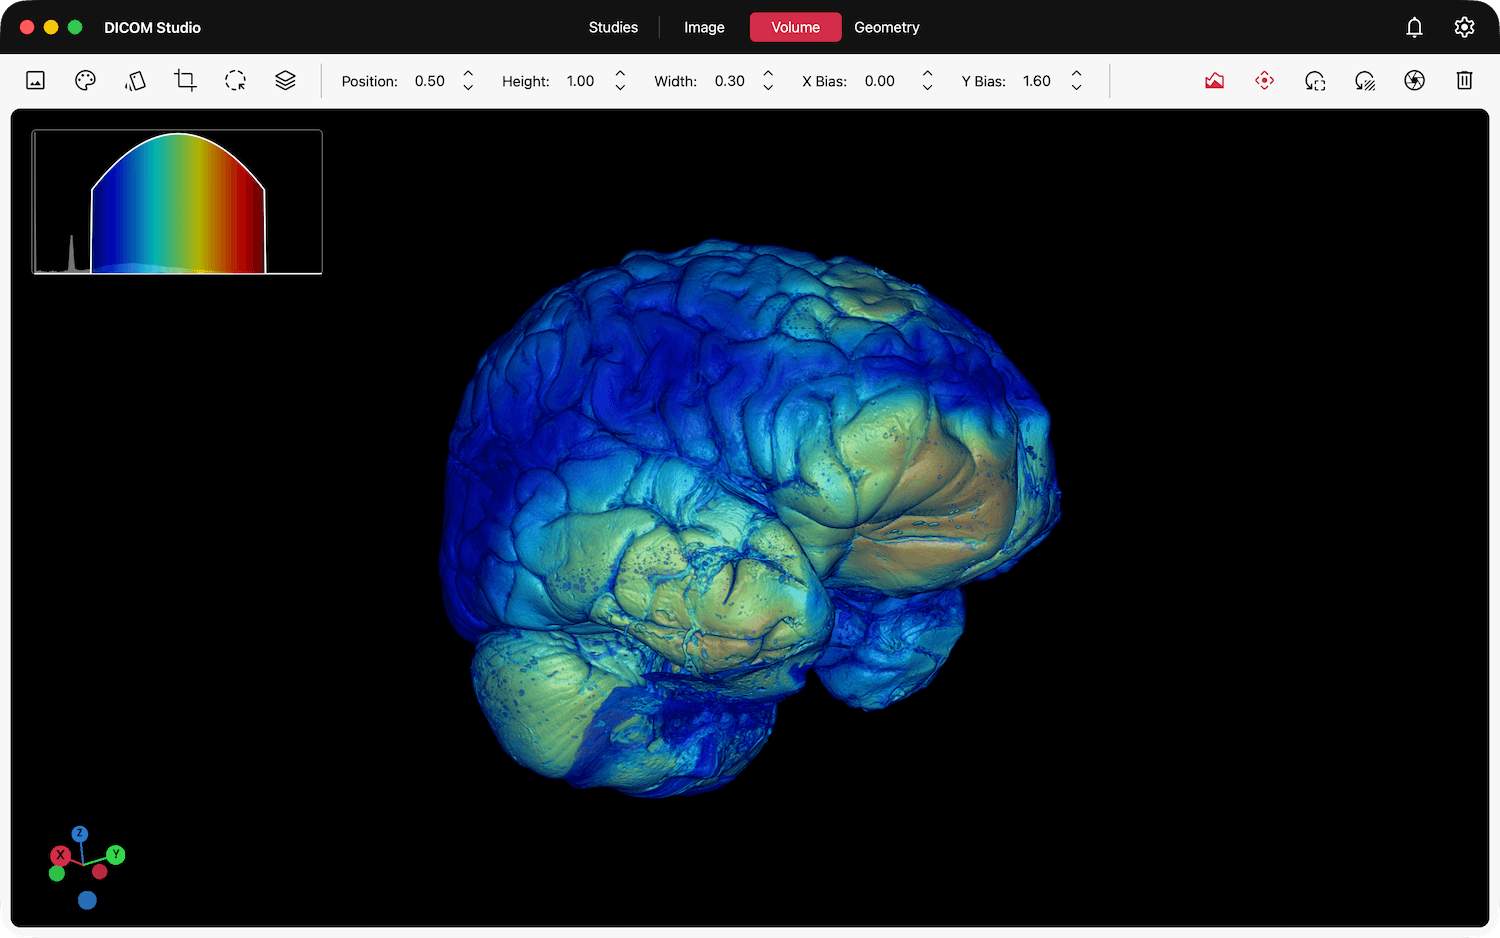Click the trash delete icon
This screenshot has height=938, width=1500.
point(1464,81)
